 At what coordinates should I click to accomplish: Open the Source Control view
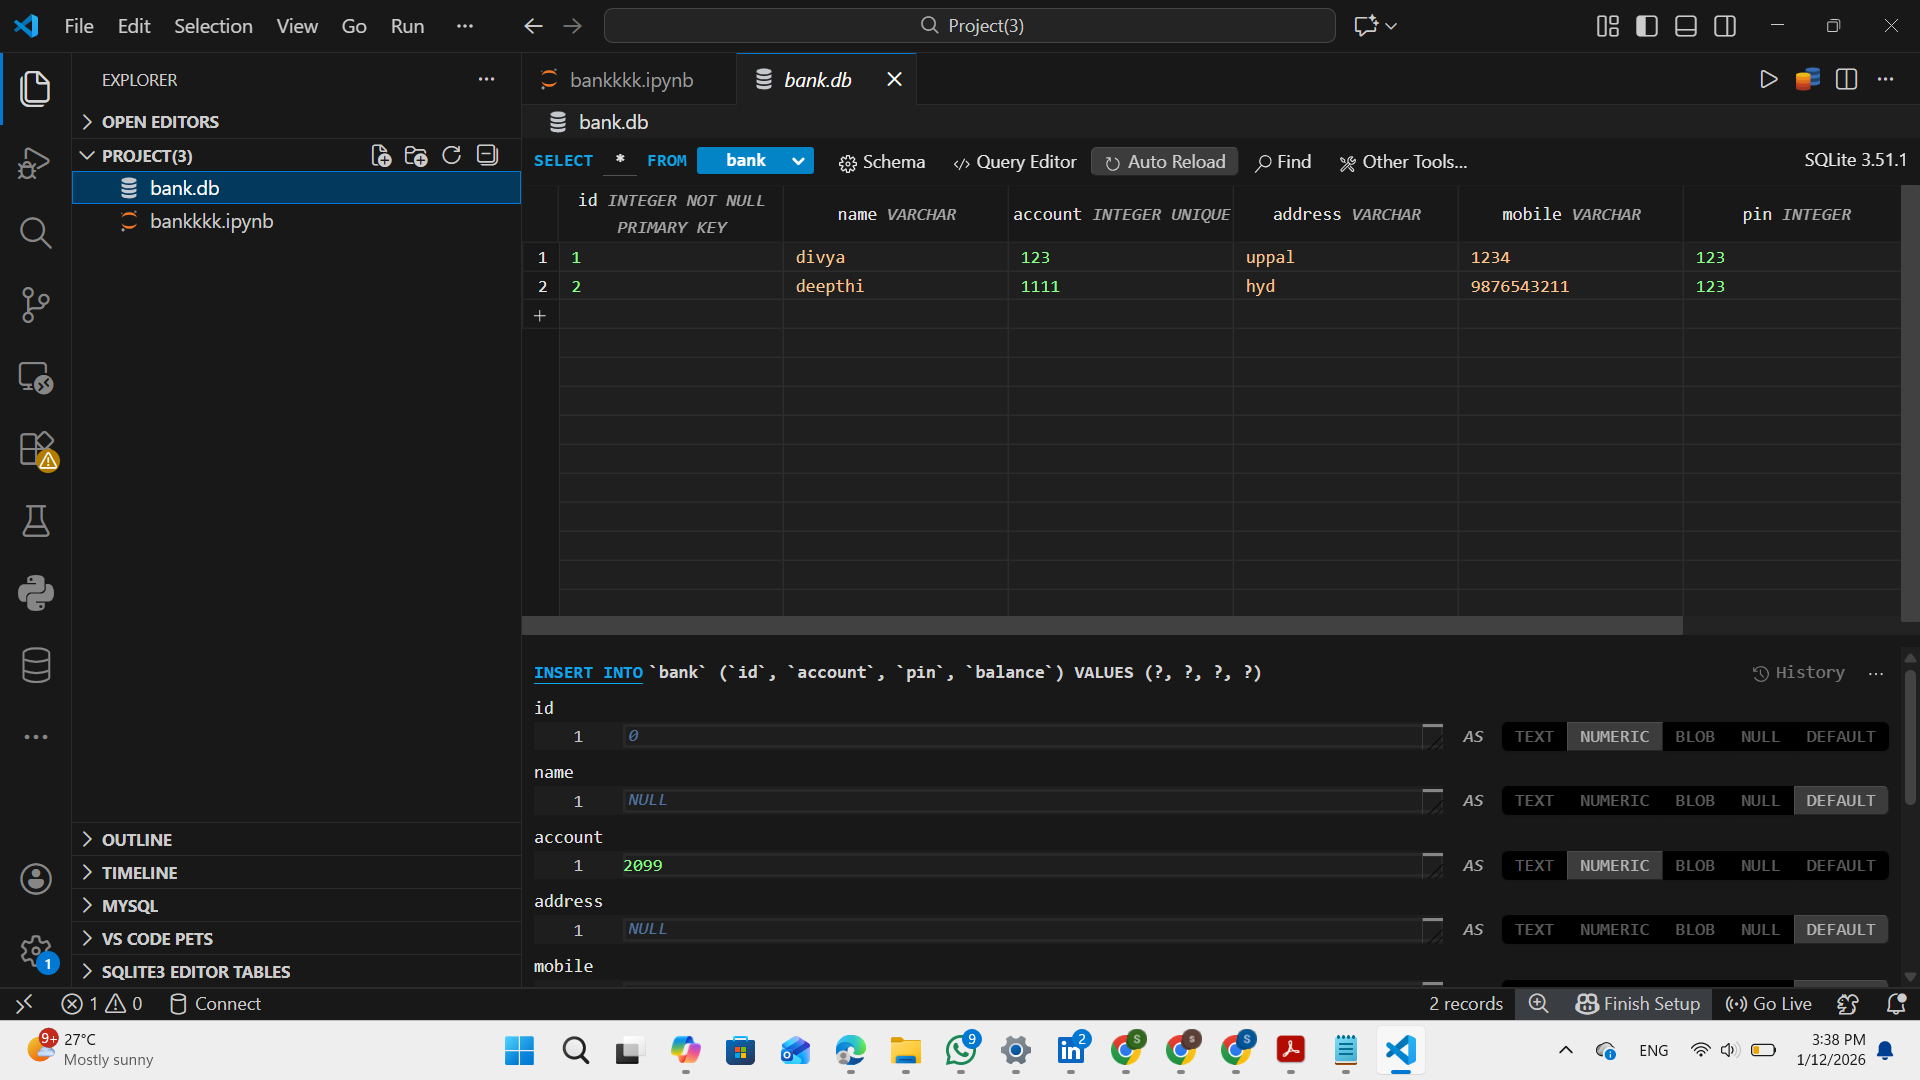35,304
